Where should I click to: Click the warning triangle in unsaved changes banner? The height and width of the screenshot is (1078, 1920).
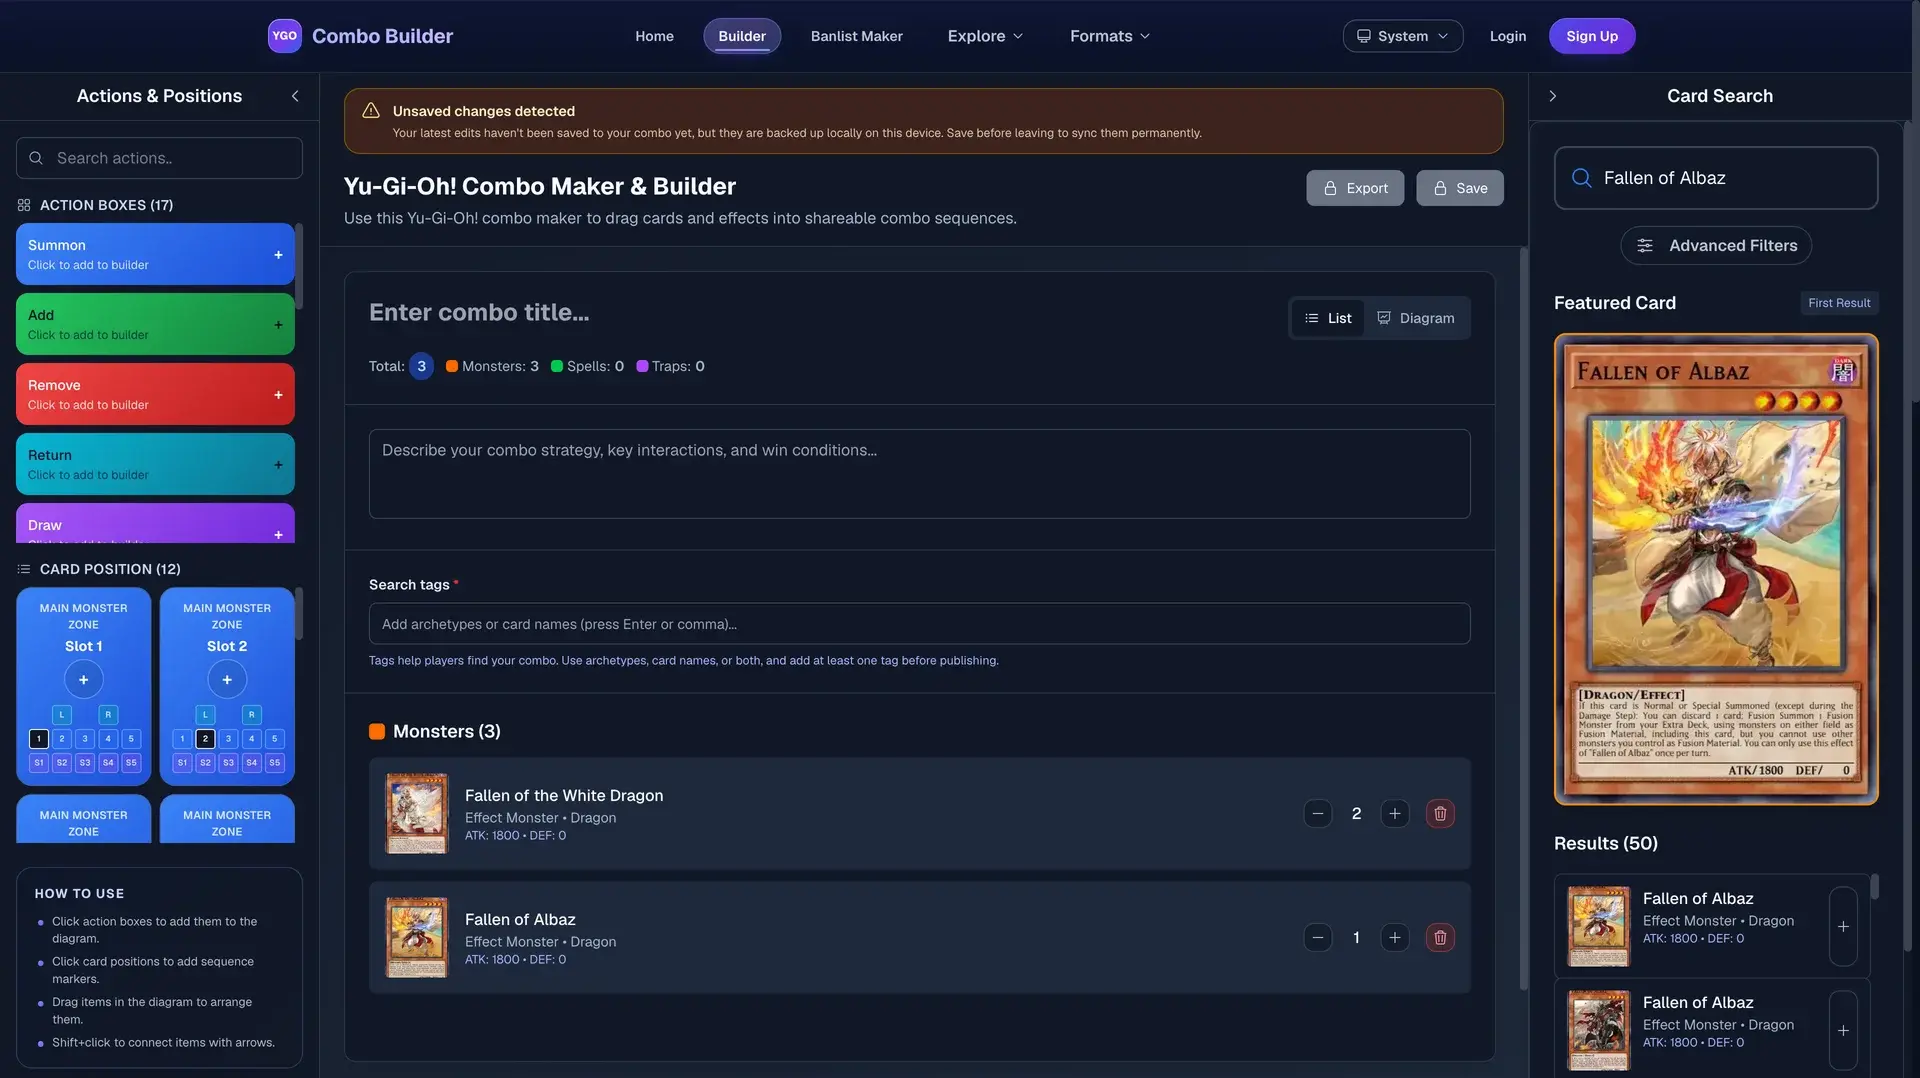(371, 111)
